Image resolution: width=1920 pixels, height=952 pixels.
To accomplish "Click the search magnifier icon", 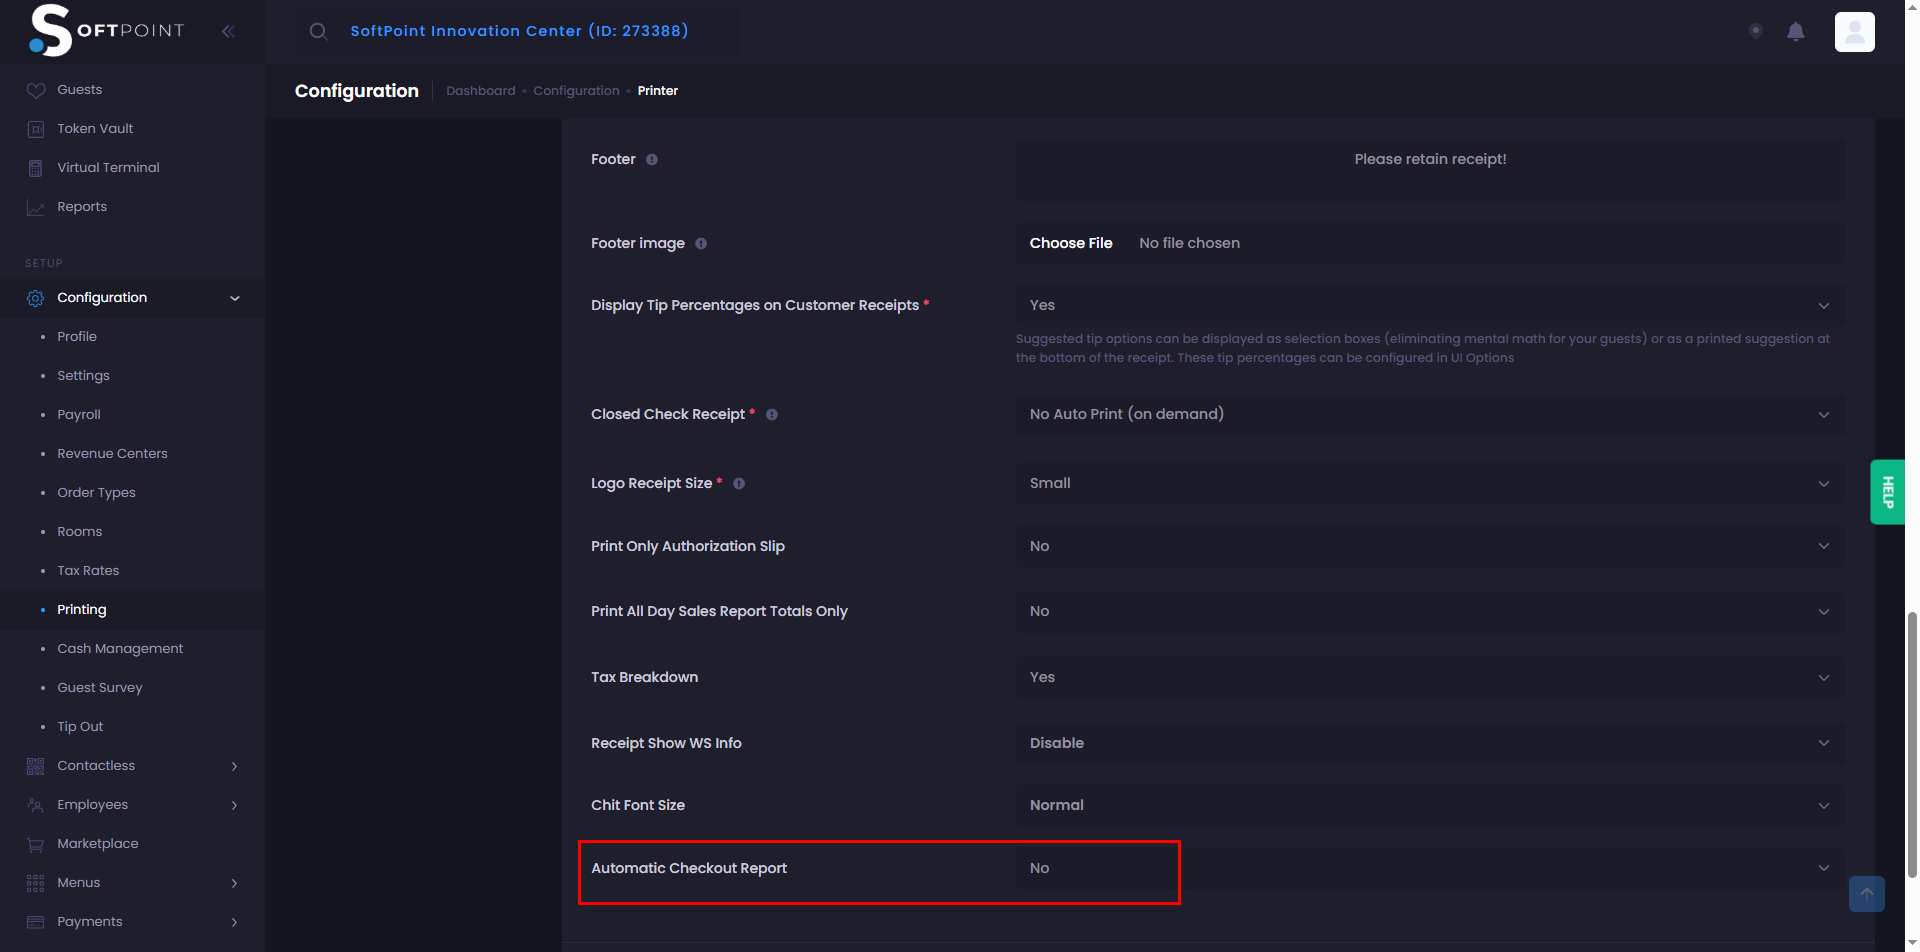I will 318,32.
